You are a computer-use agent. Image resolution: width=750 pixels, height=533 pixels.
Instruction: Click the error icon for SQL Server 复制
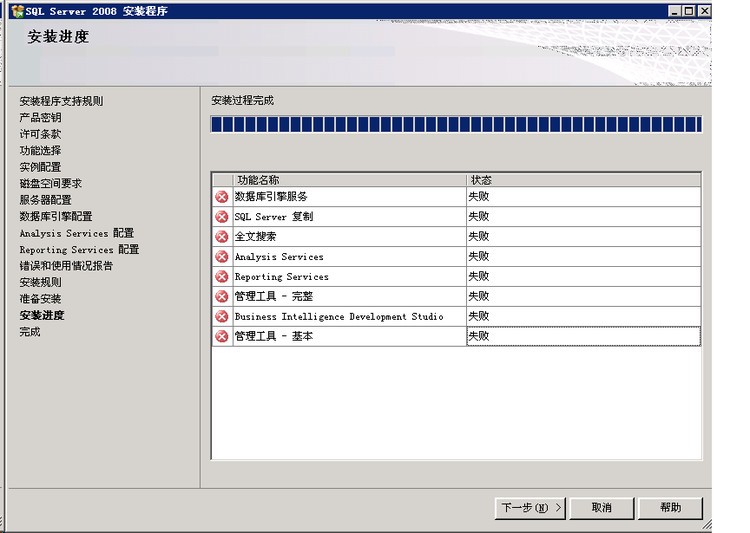(x=221, y=217)
